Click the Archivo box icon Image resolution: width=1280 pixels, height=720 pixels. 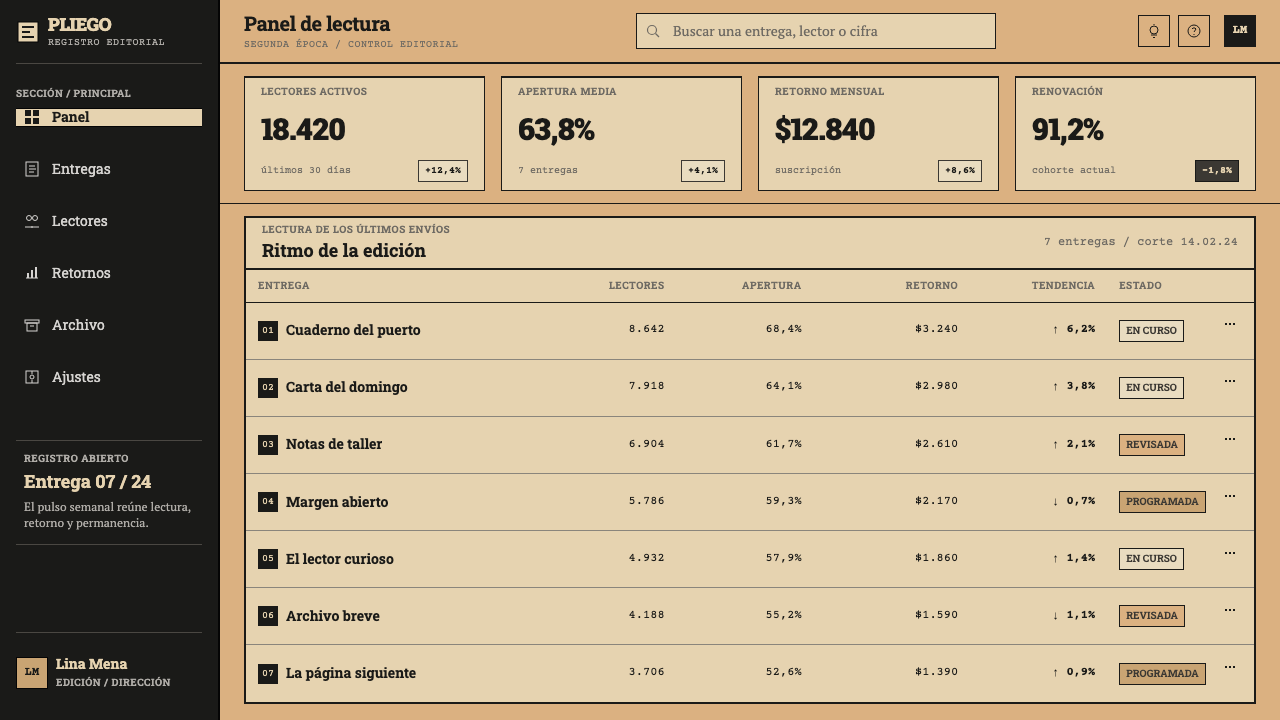point(32,325)
